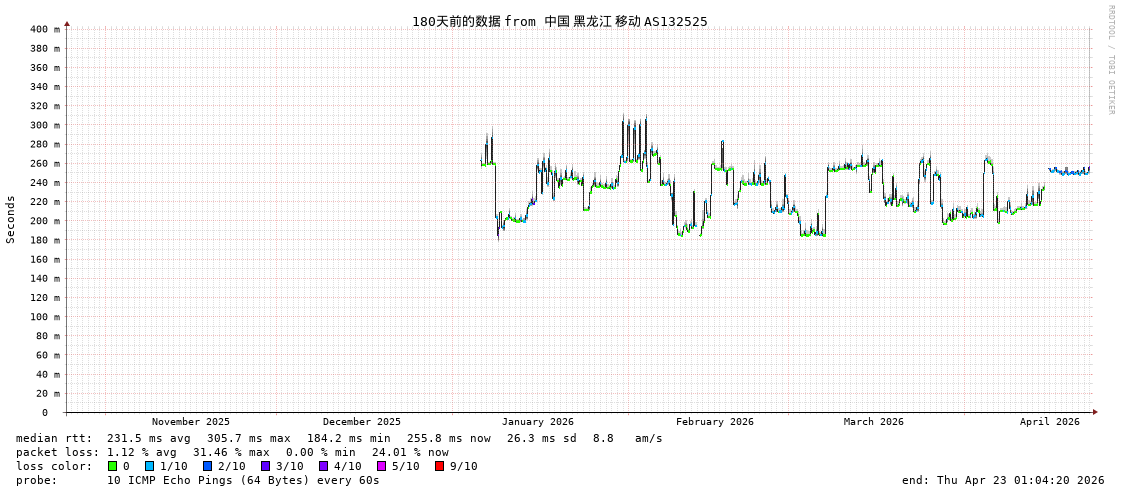Click the red 9/10 loss swatch
The image size is (1121, 494).
(439, 466)
